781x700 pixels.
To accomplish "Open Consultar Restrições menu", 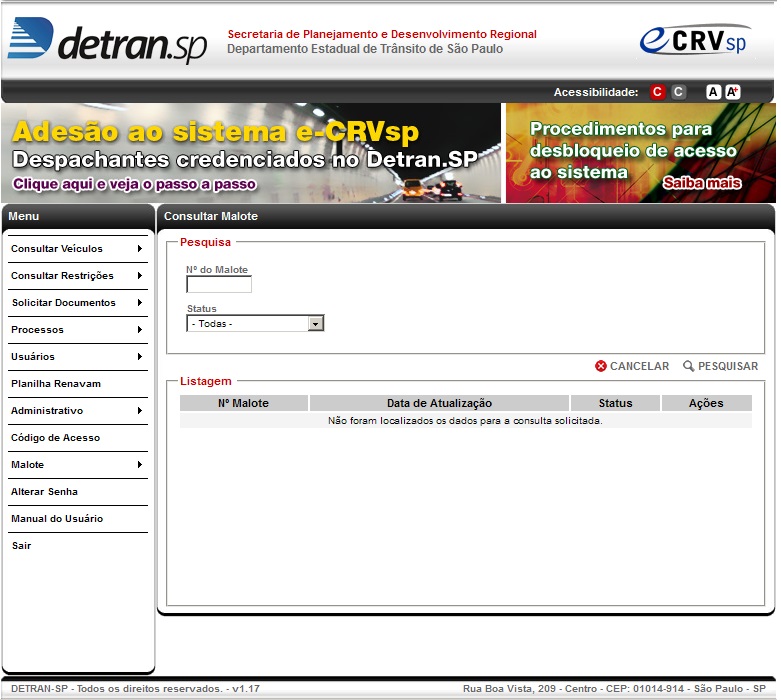I will 62,276.
